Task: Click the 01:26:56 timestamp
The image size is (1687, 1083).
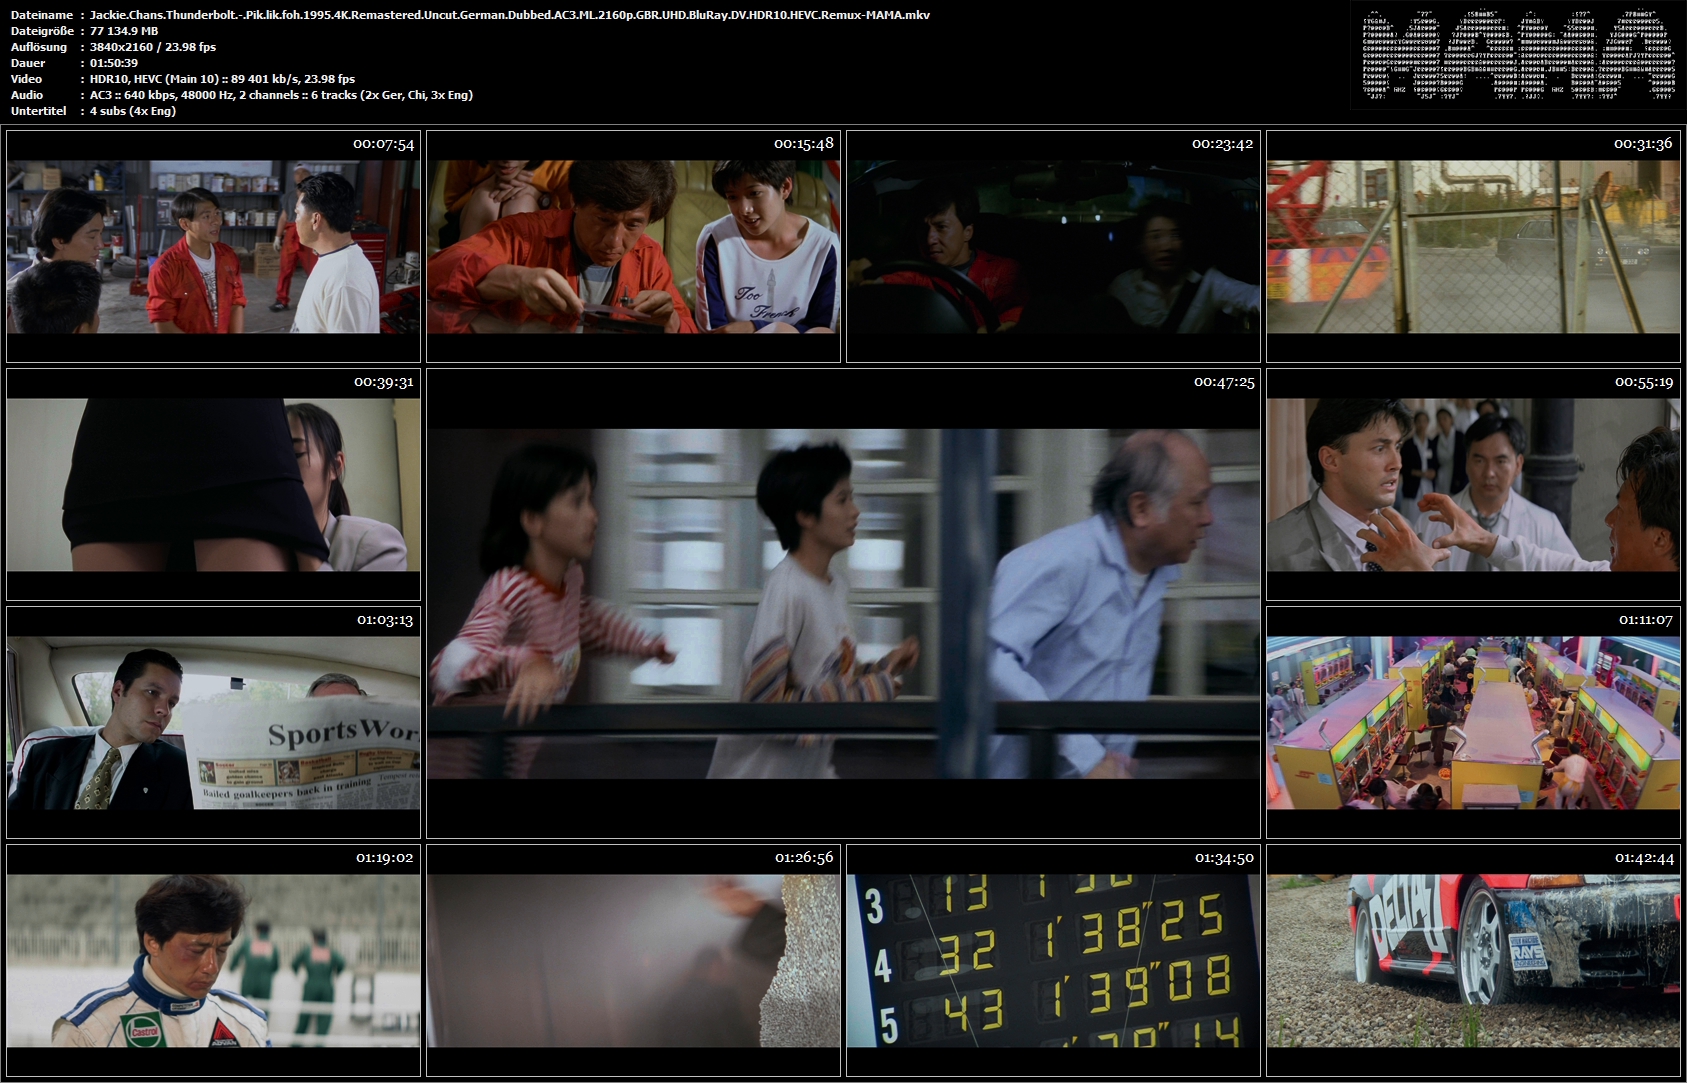Action: pyautogui.click(x=804, y=858)
